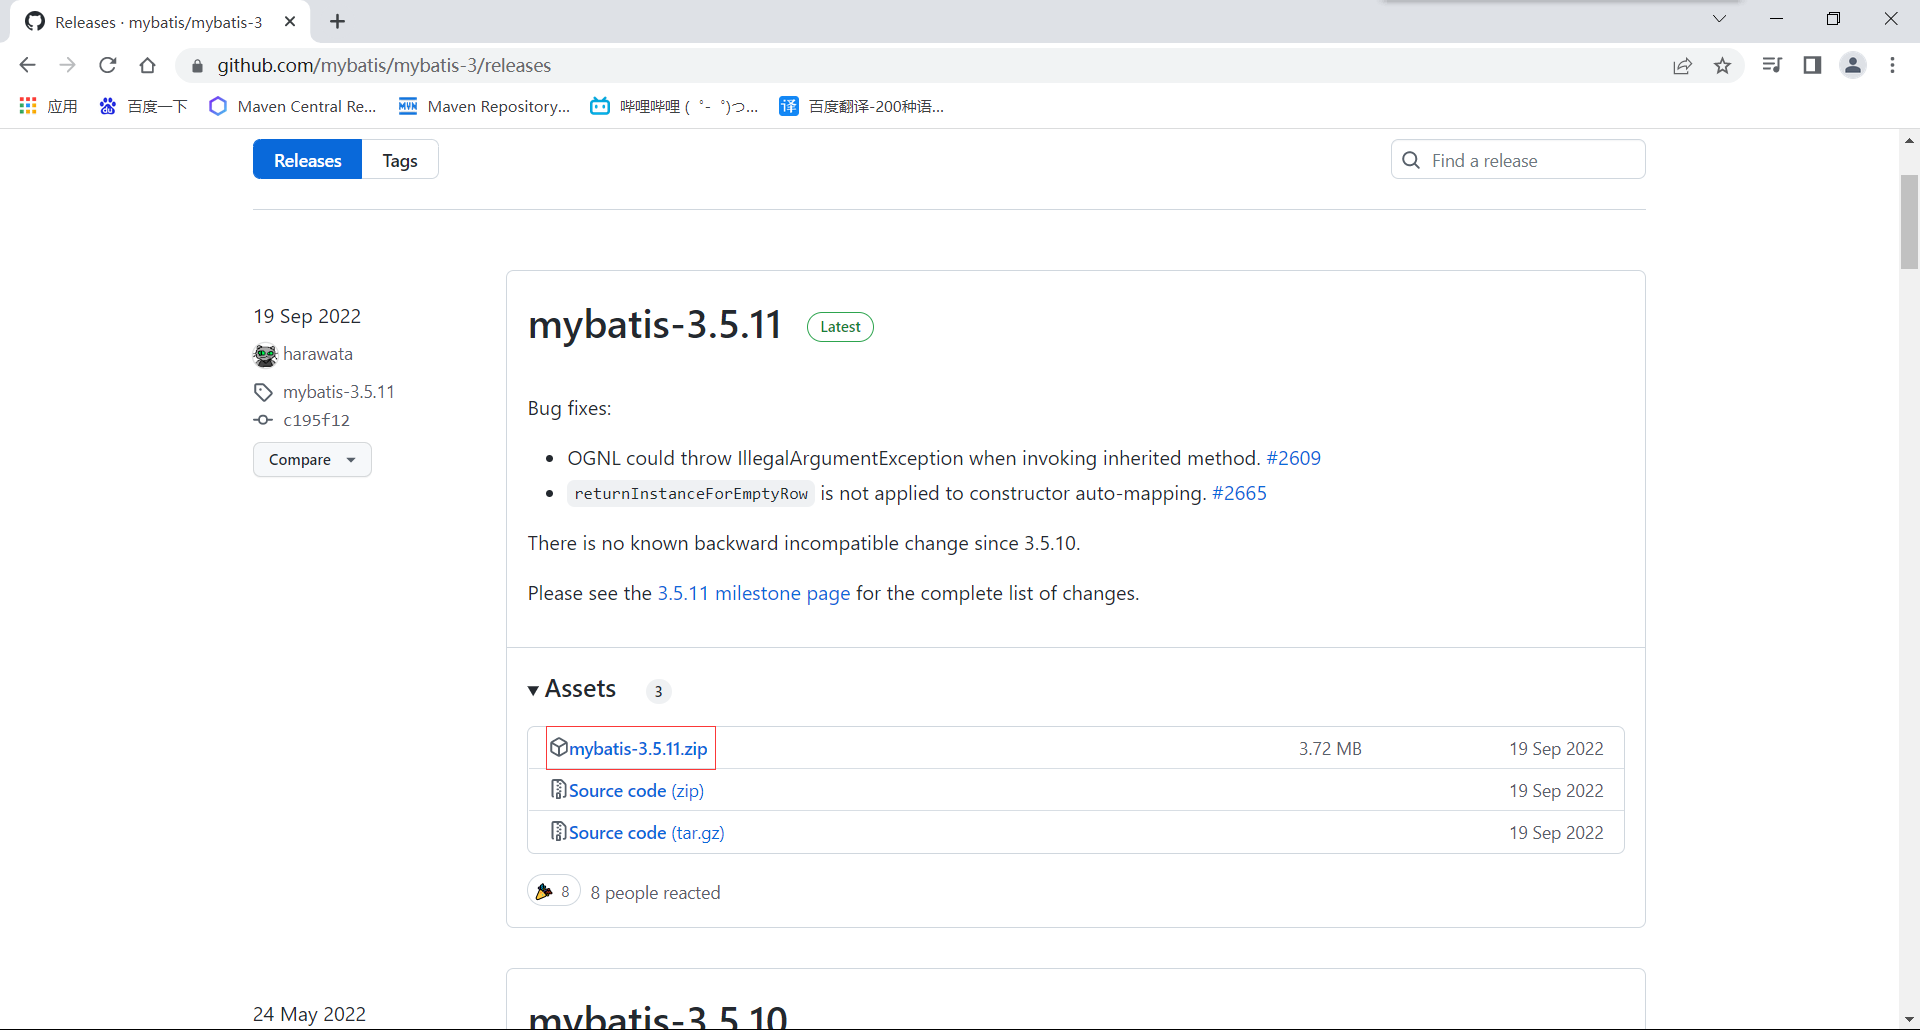Open the Chrome profile avatar icon
1920x1030 pixels.
coord(1853,65)
